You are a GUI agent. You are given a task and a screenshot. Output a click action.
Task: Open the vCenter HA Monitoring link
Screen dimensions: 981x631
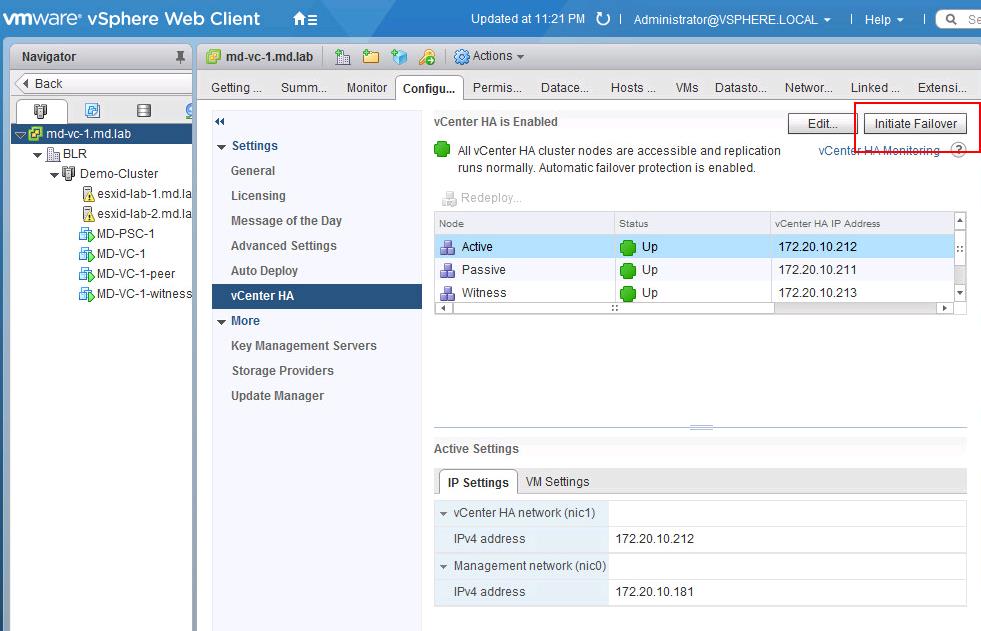coord(878,150)
